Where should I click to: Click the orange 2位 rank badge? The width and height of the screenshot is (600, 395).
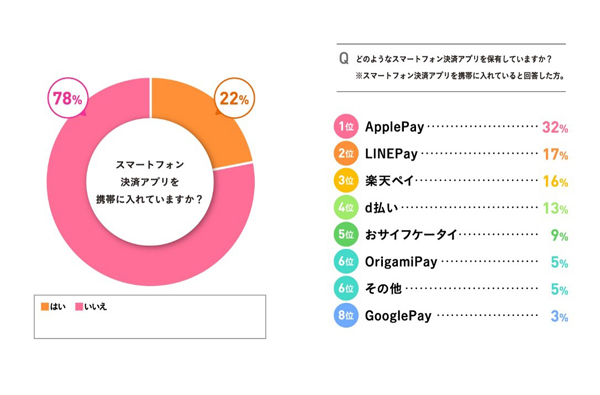point(346,153)
